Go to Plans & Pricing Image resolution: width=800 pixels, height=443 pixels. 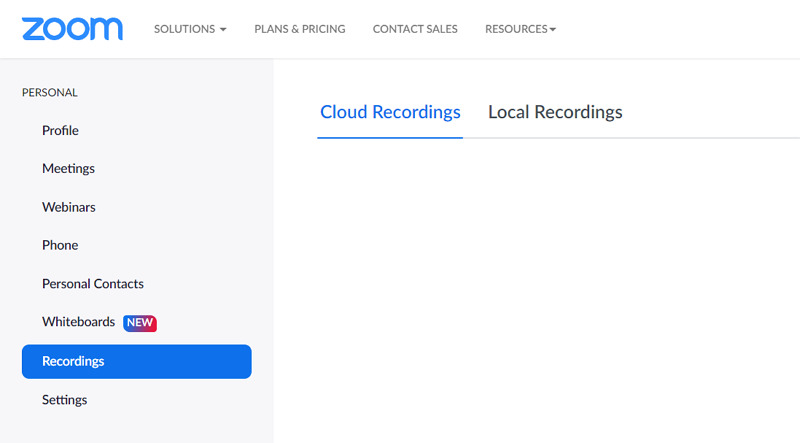300,29
